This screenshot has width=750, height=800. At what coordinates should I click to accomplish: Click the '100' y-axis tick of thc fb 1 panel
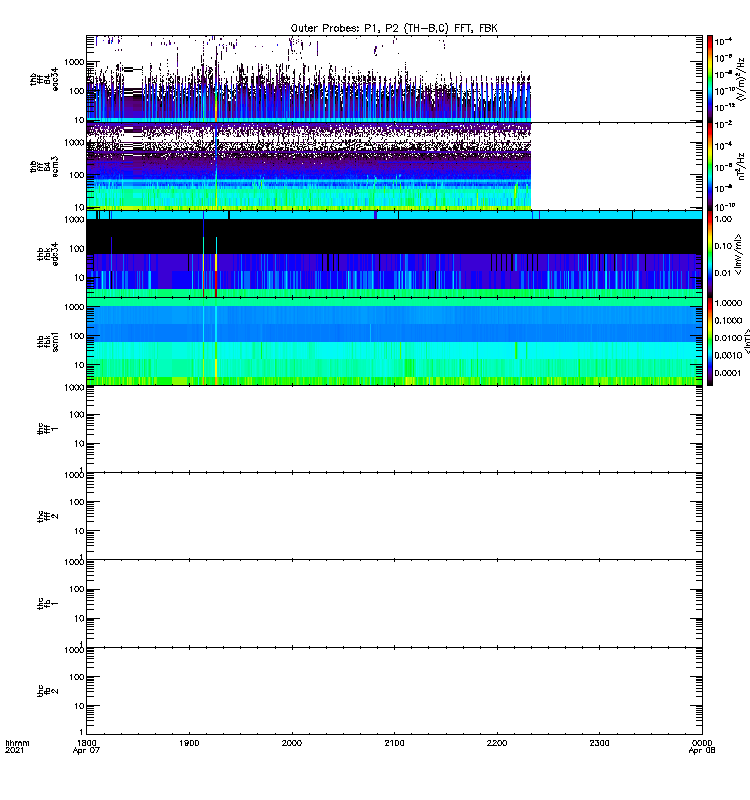point(78,589)
